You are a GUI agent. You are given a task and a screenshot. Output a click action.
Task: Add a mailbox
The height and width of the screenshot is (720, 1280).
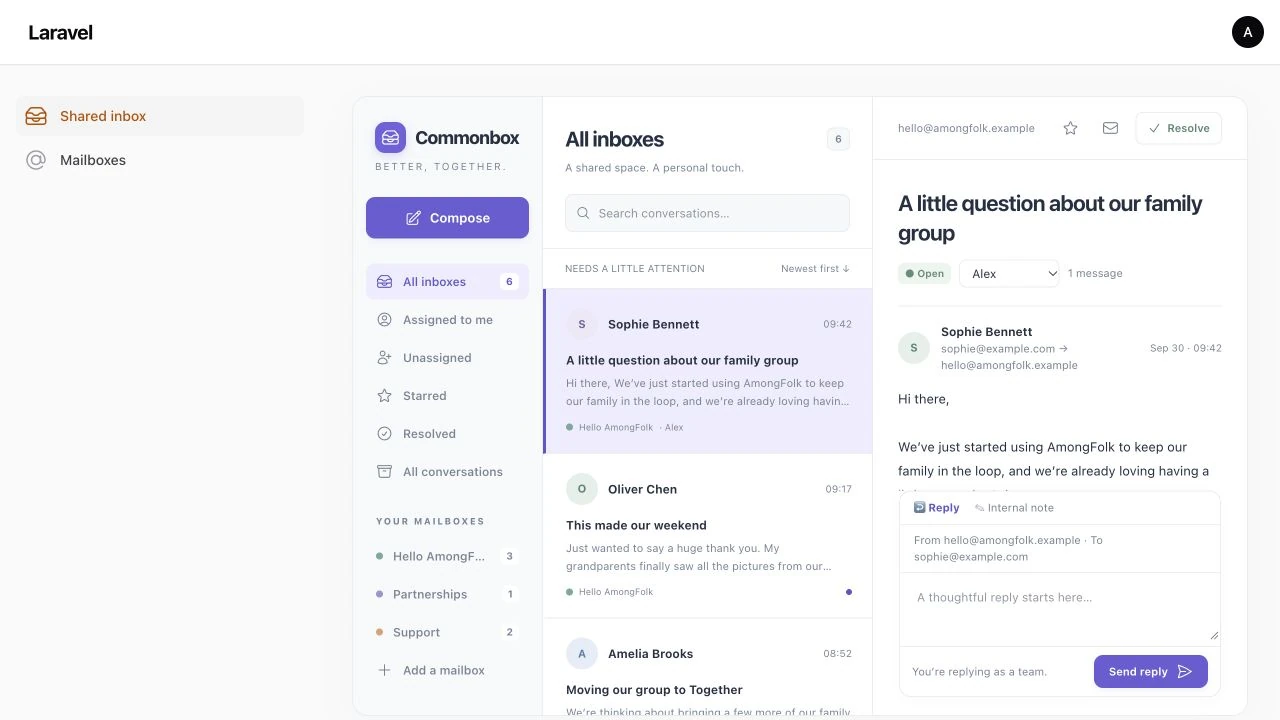pos(447,670)
